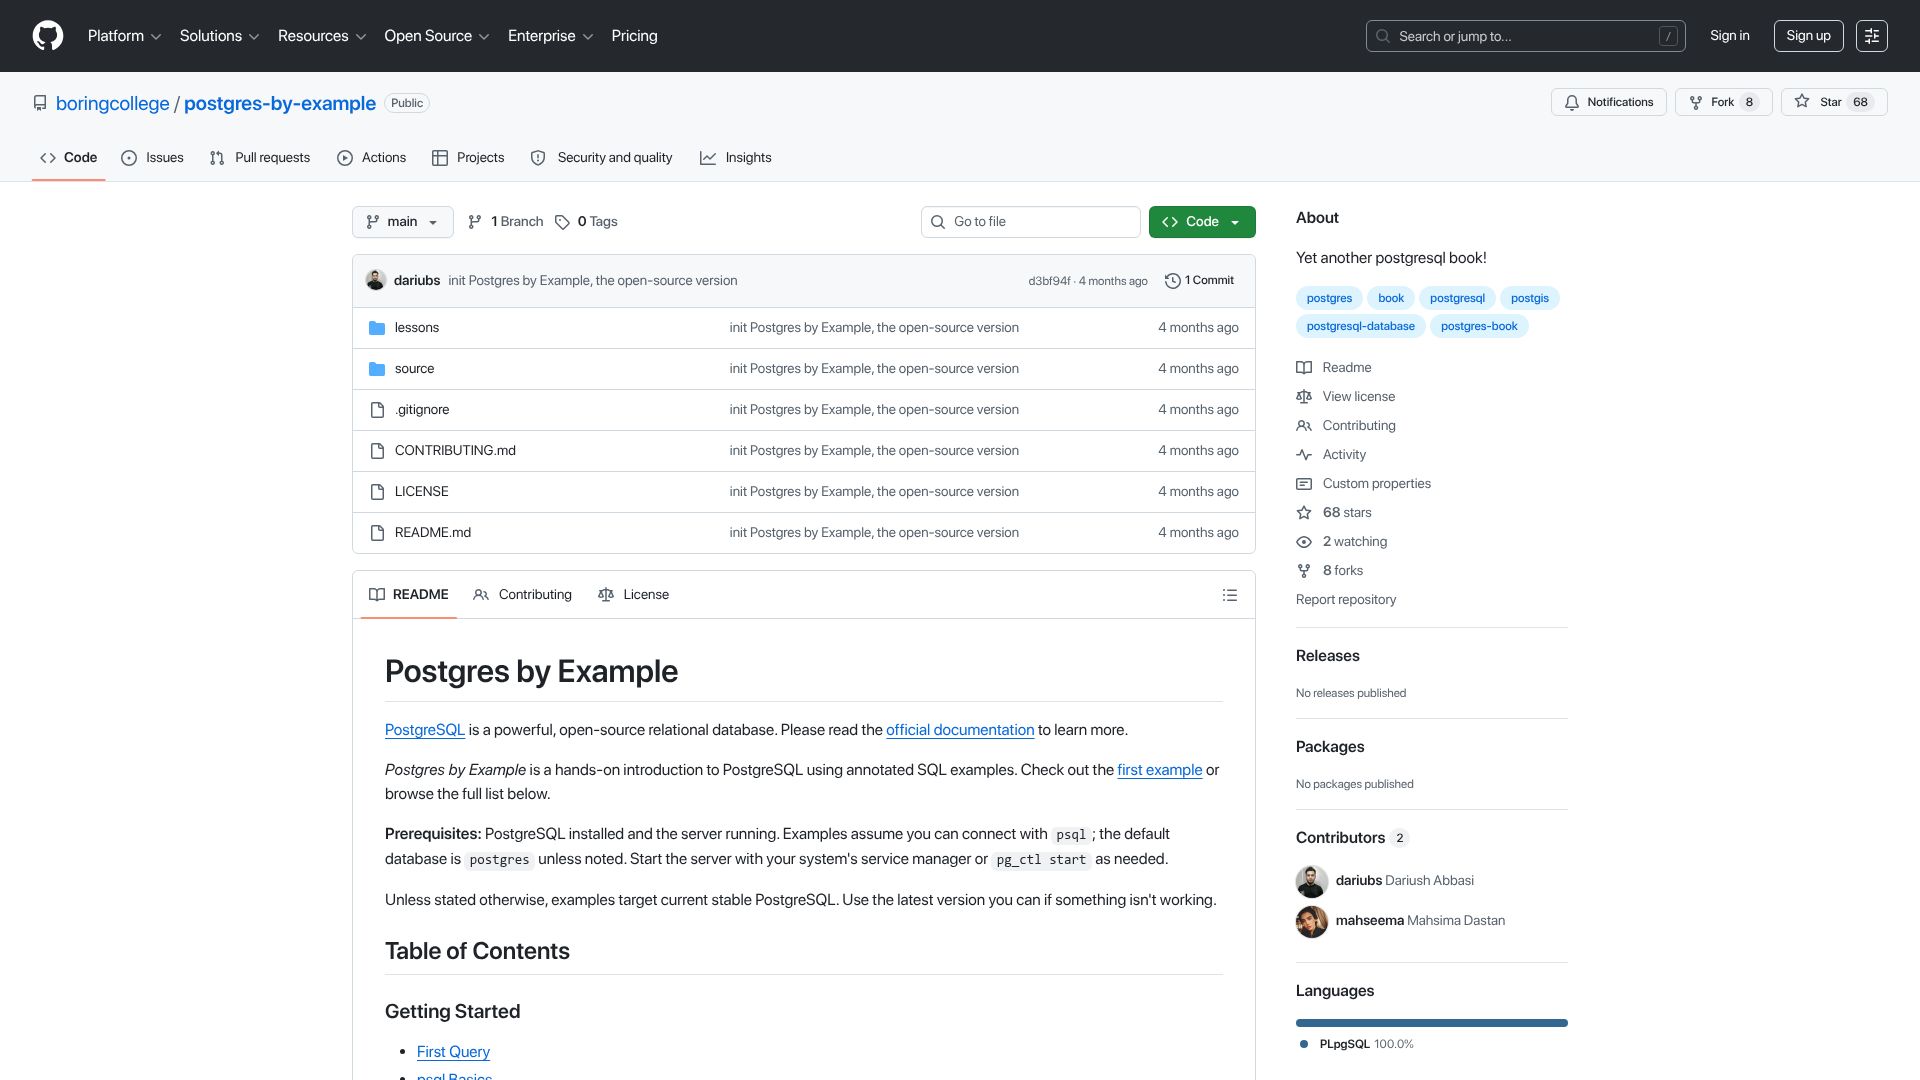Open the Actions tab
Viewport: 1920px width, 1080px height.
click(x=372, y=158)
